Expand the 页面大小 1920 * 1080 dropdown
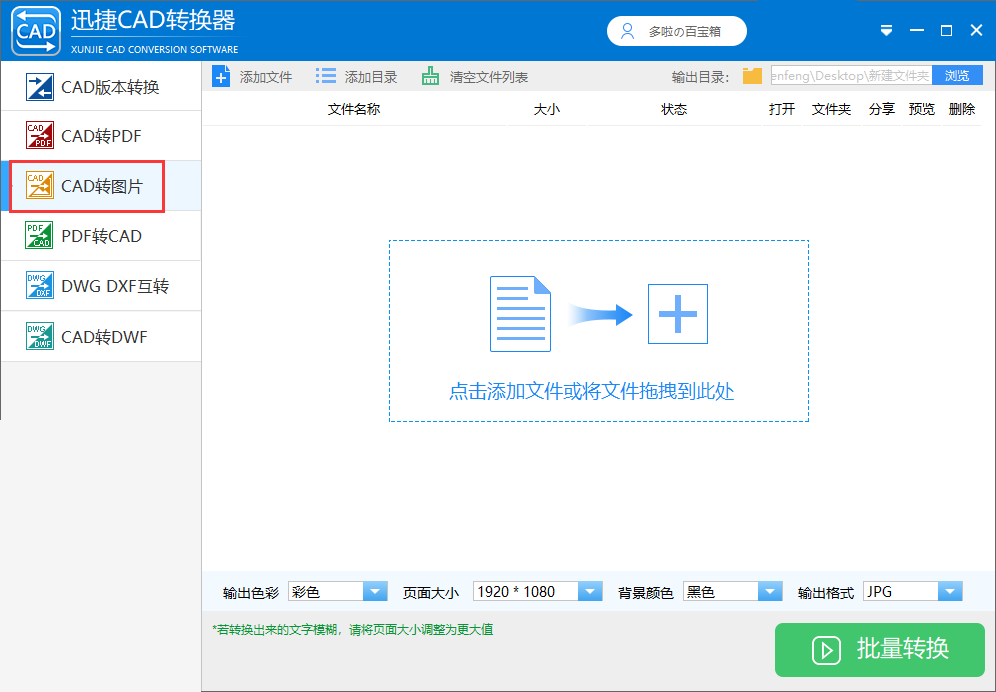The image size is (996, 692). pyautogui.click(x=537, y=592)
